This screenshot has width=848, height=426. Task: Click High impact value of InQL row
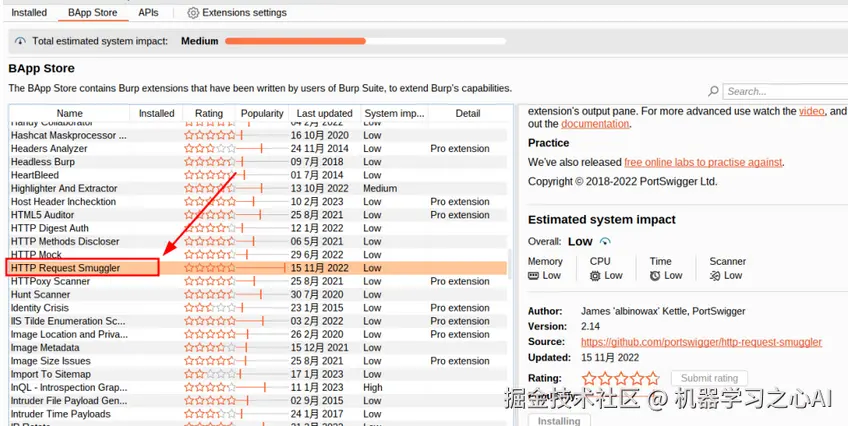coord(373,387)
